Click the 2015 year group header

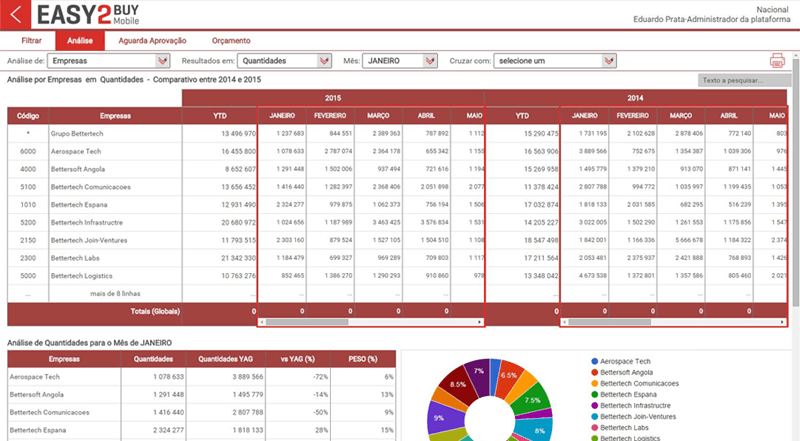pyautogui.click(x=333, y=98)
